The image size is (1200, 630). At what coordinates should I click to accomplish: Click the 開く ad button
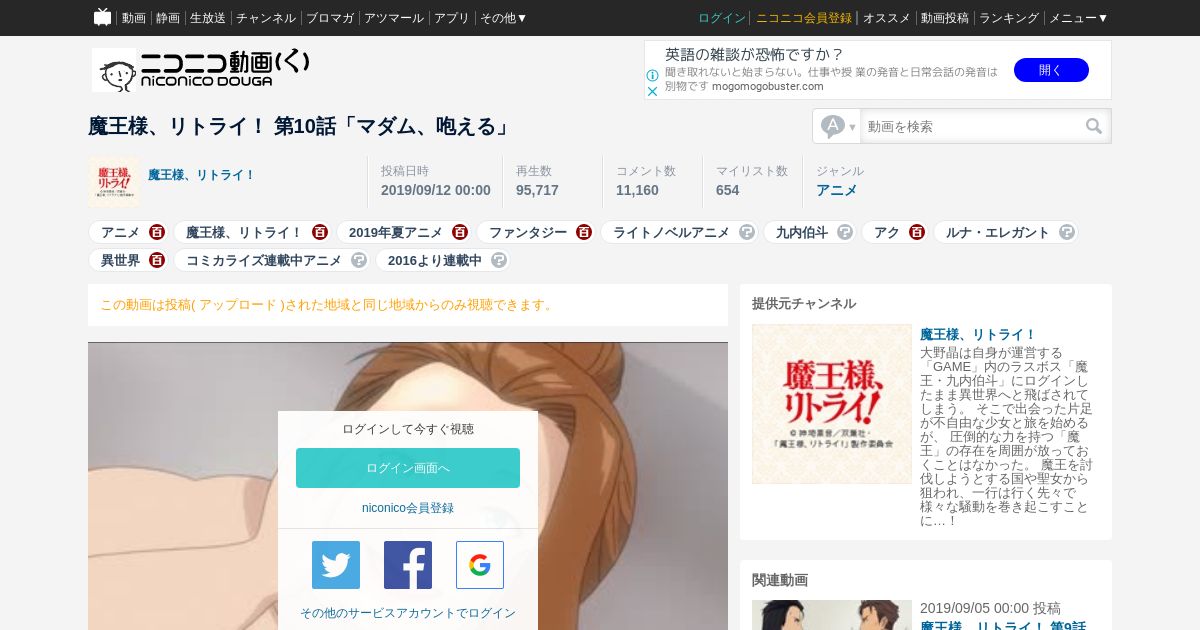pyautogui.click(x=1051, y=70)
